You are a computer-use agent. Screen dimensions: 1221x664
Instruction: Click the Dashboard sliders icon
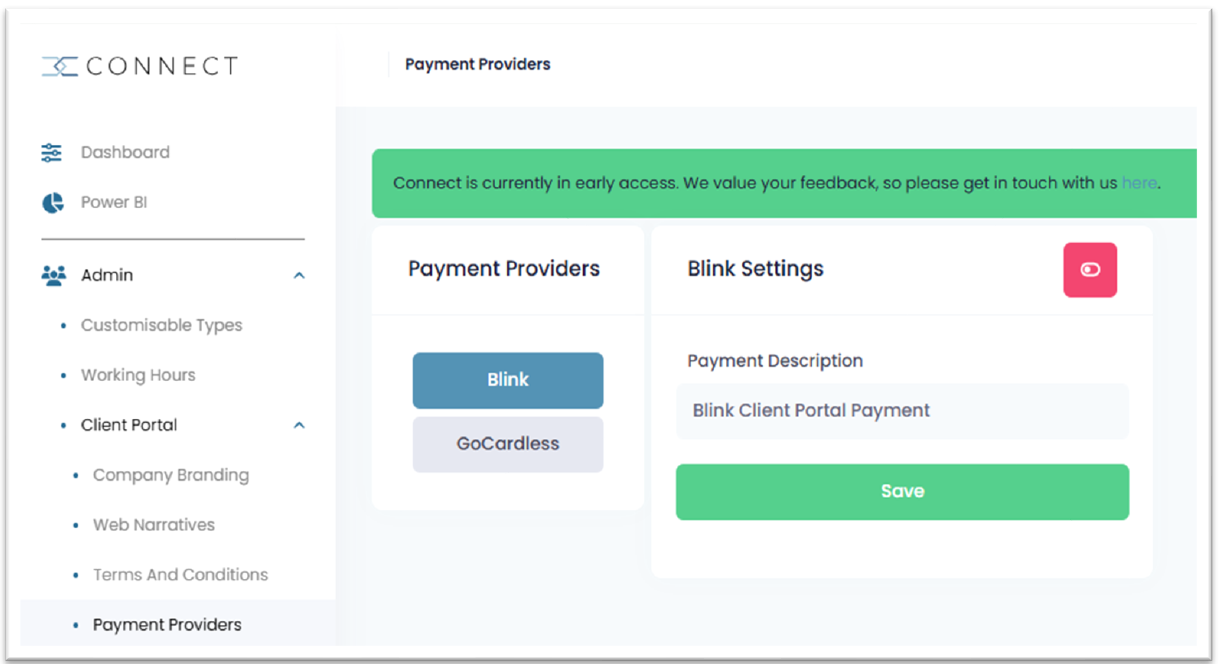(x=51, y=152)
